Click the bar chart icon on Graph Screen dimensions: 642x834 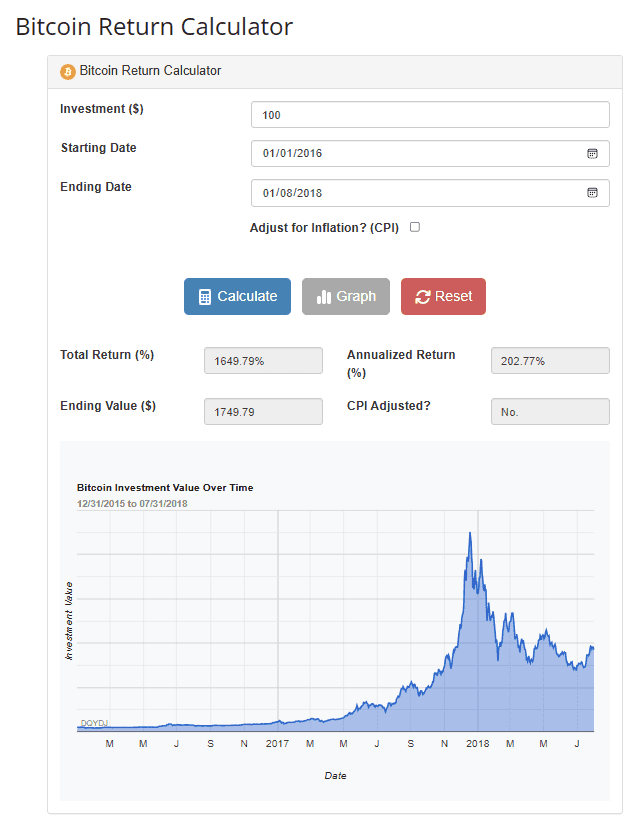(x=323, y=297)
